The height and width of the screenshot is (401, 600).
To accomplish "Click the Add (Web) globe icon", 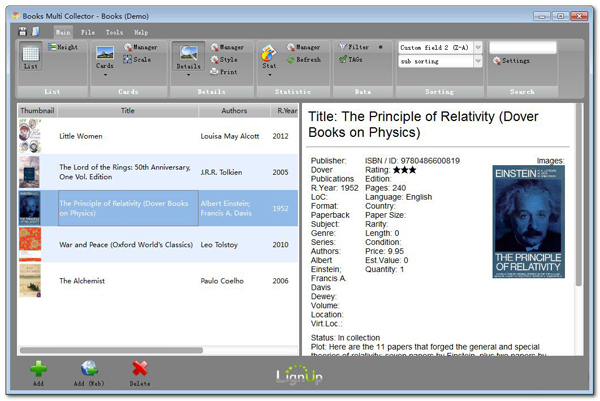I will coord(89,369).
